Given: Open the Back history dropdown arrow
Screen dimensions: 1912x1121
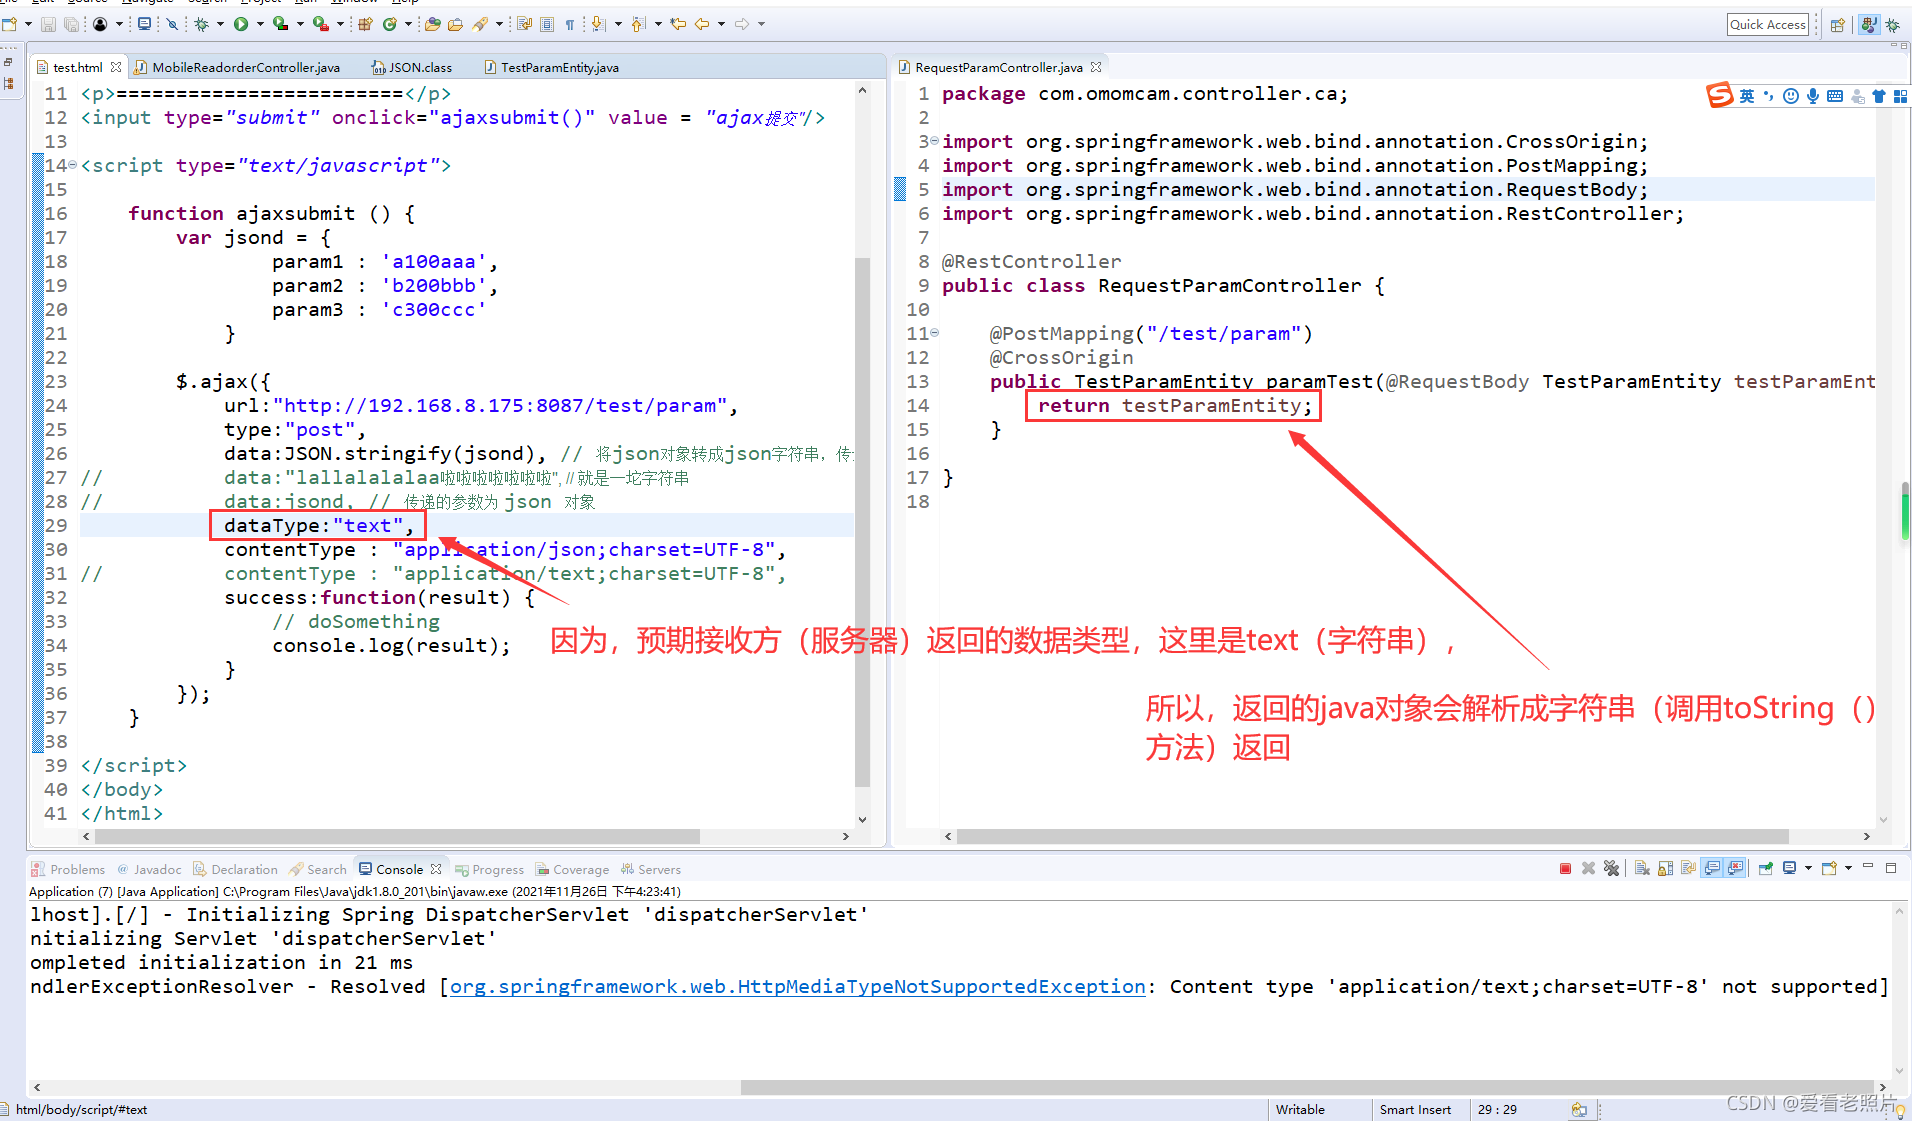Looking at the screenshot, I should [721, 24].
